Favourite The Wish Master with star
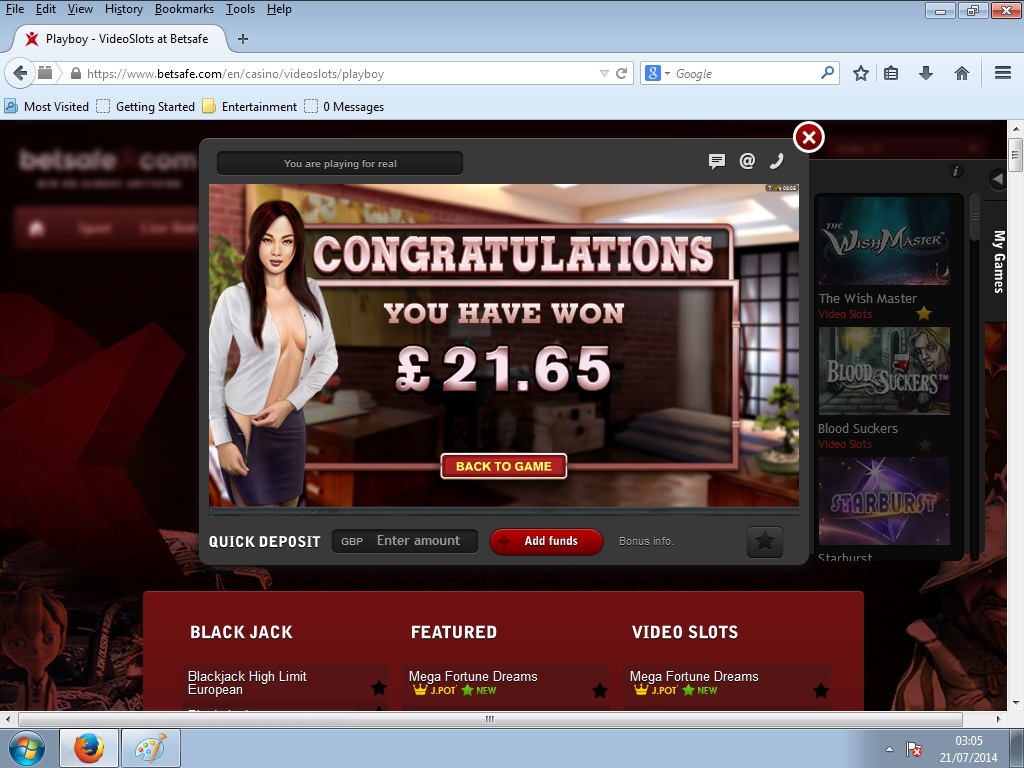This screenshot has width=1024, height=768. (923, 313)
